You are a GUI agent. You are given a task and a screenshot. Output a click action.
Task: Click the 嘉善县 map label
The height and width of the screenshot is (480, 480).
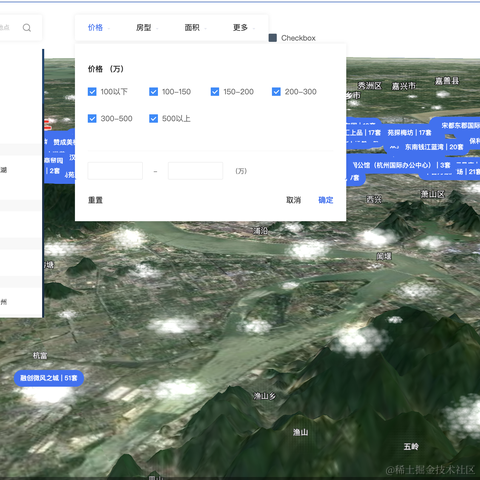(x=447, y=81)
